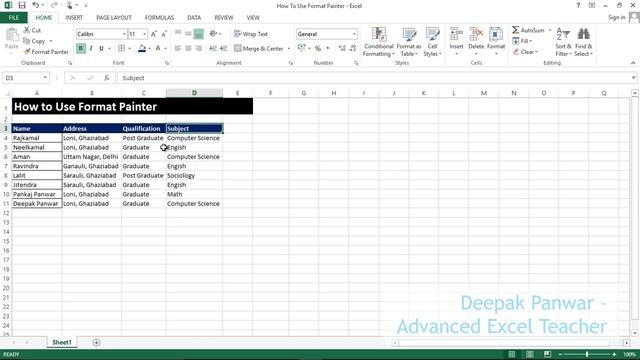The height and width of the screenshot is (360, 640).
Task: Open Sort & Filter dropdown
Action: [x=563, y=41]
